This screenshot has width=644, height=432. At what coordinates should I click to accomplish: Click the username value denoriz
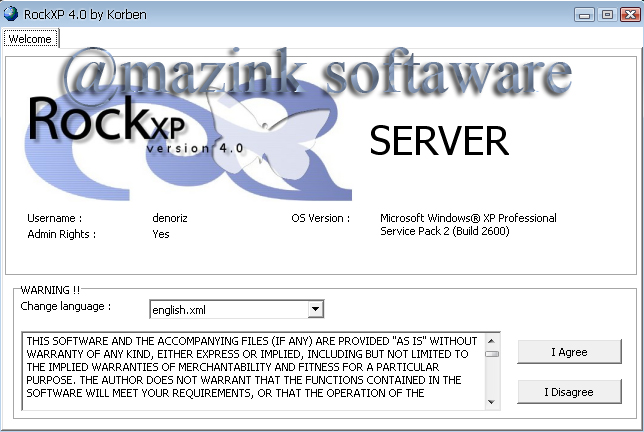tap(170, 218)
